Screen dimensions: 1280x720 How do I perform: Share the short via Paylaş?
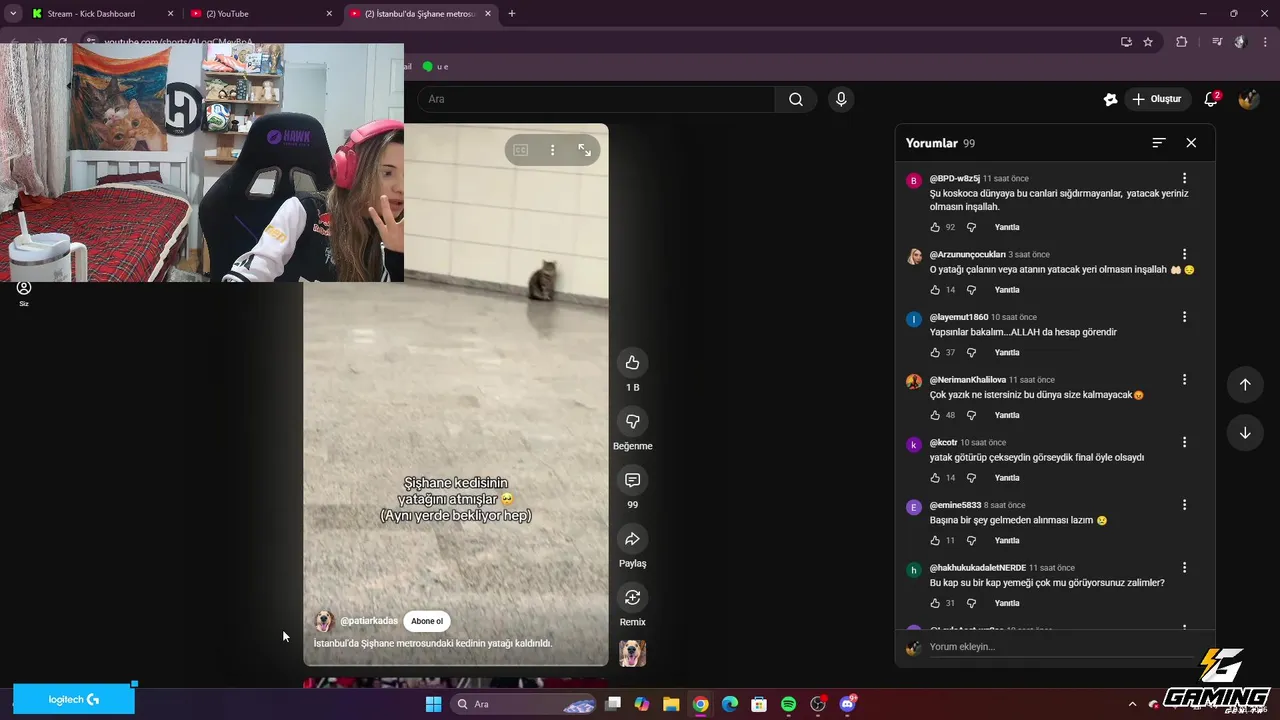pyautogui.click(x=632, y=539)
